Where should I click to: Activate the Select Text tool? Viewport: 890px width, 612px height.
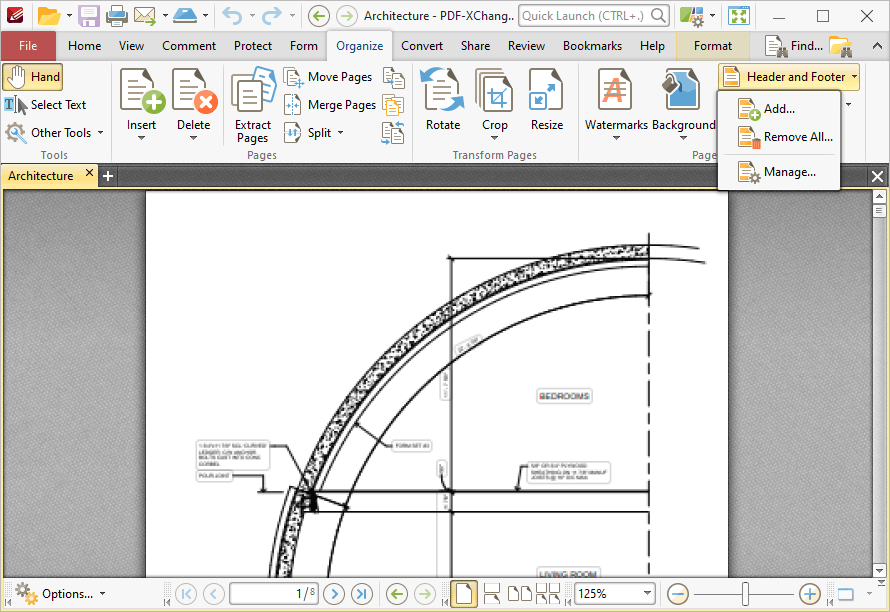45,105
